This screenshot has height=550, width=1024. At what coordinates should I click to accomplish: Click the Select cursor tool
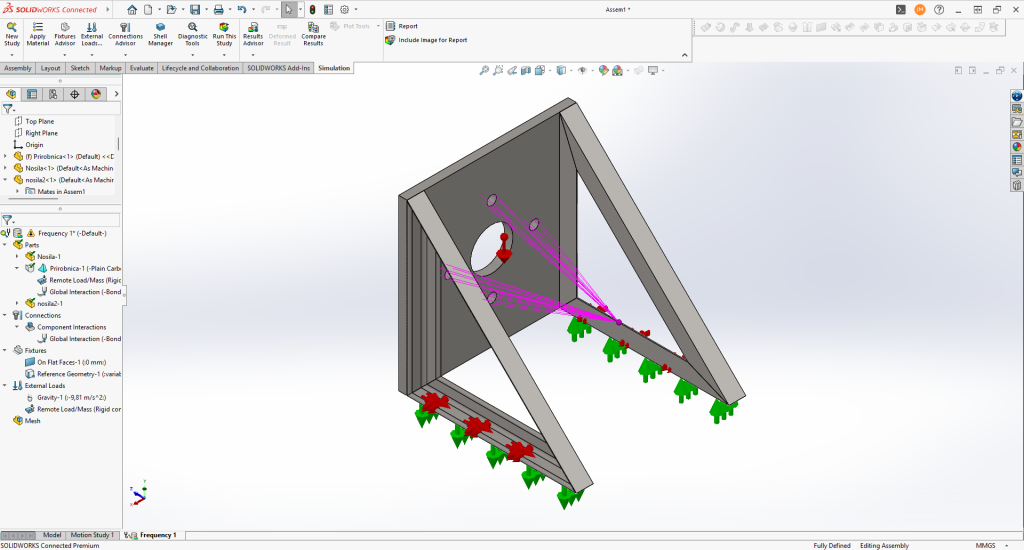tap(289, 10)
